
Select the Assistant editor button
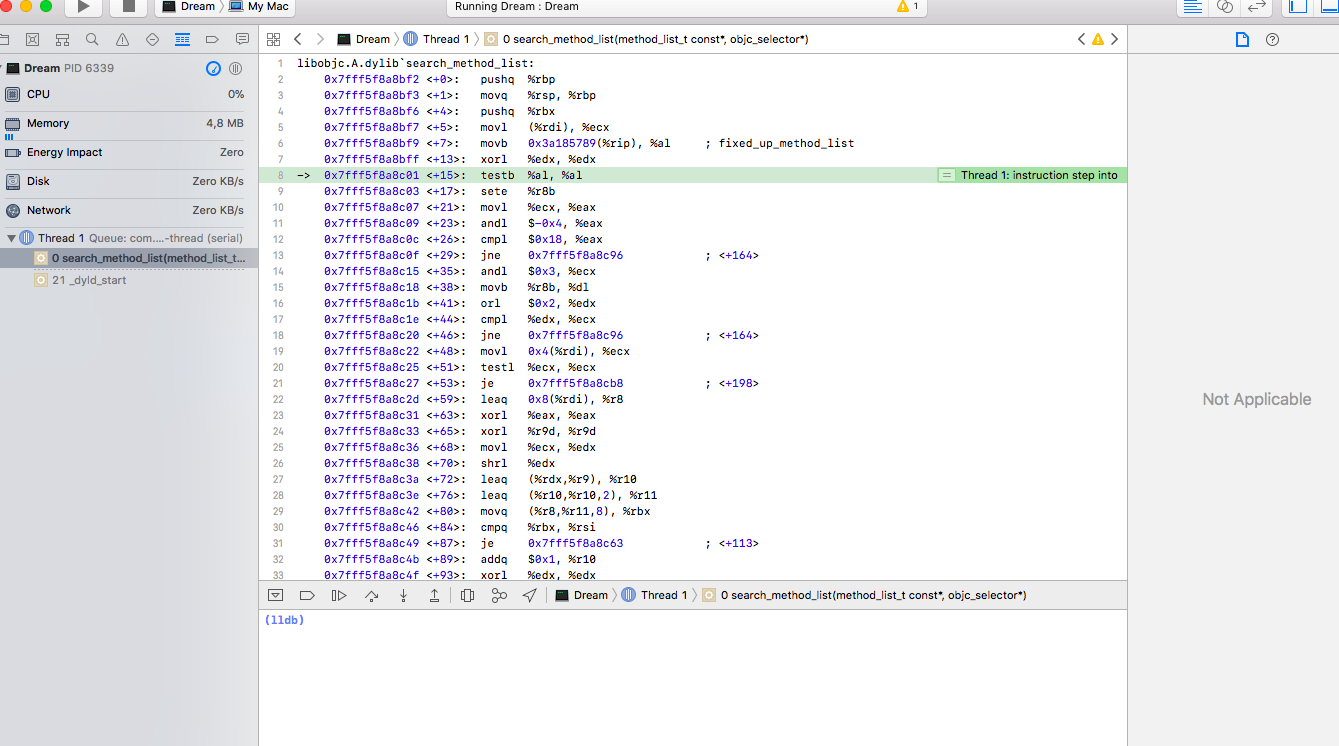1224,6
